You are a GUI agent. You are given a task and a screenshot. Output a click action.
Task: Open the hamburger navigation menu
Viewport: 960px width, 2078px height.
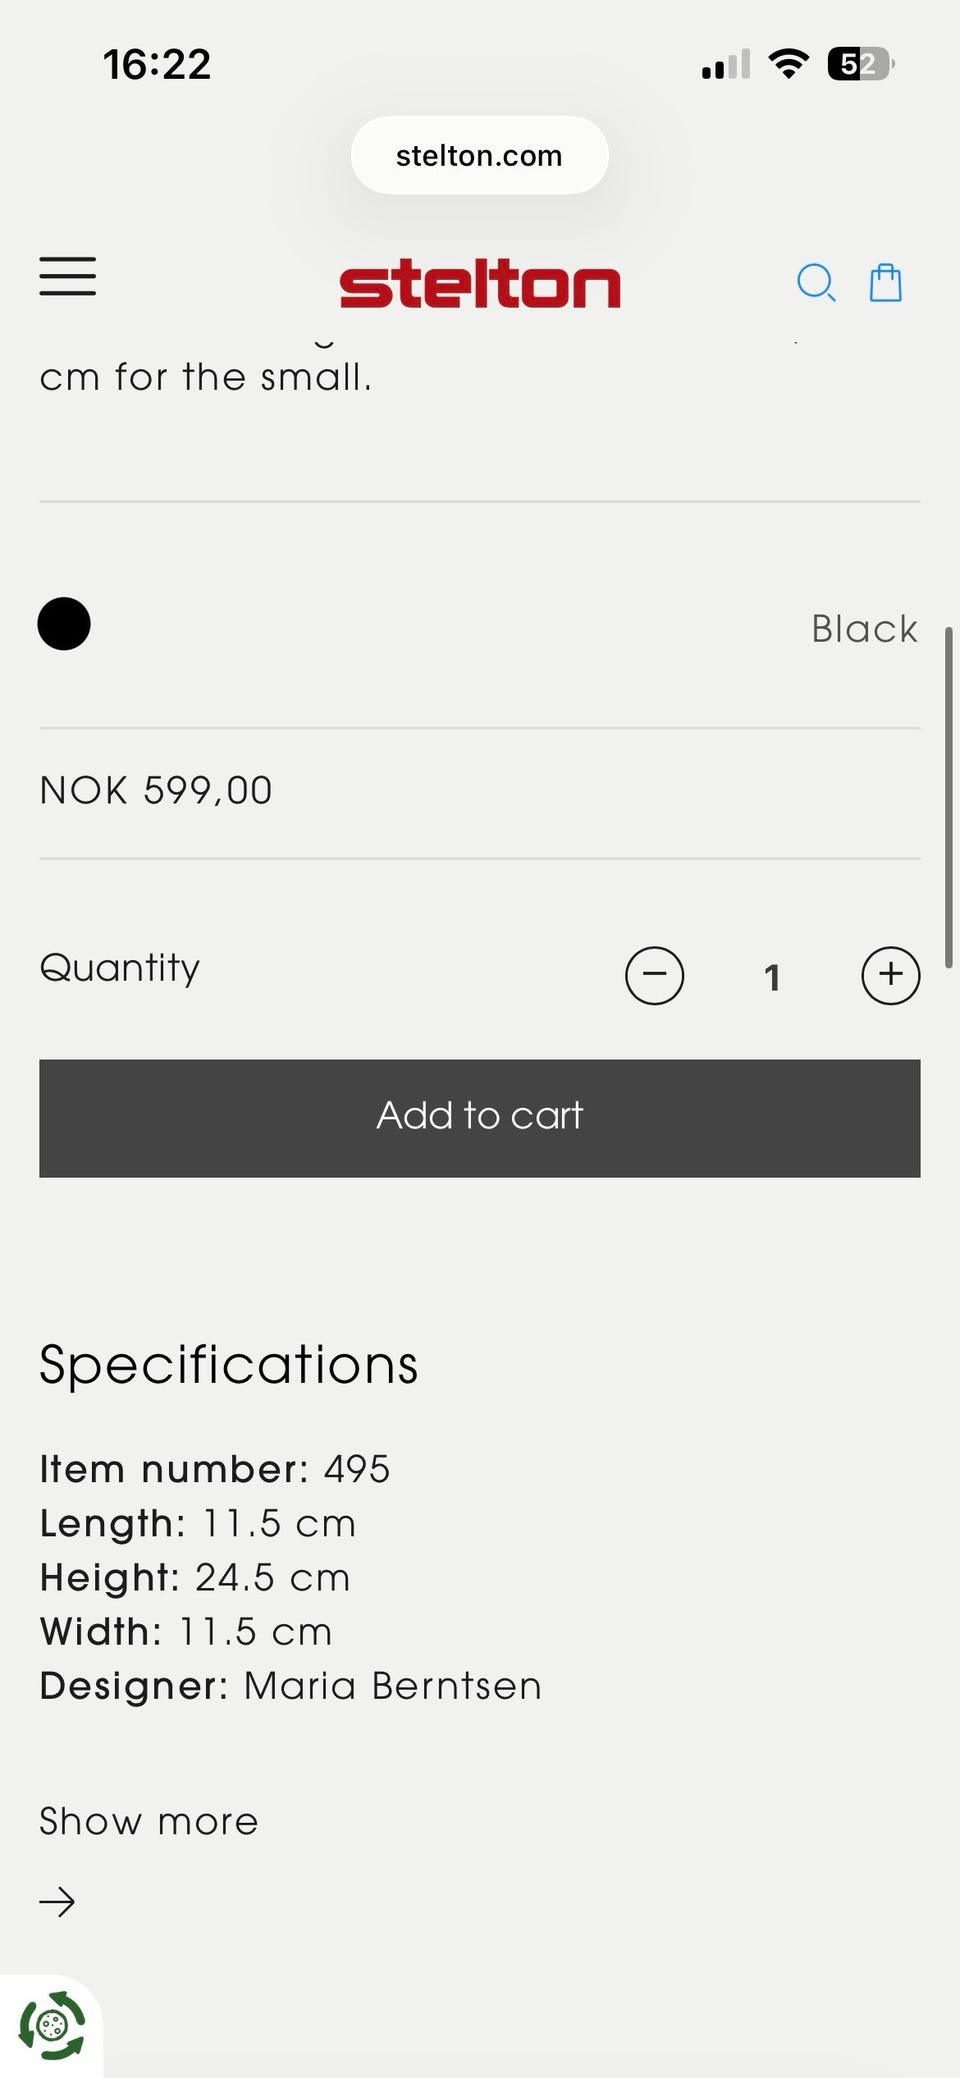coord(68,277)
